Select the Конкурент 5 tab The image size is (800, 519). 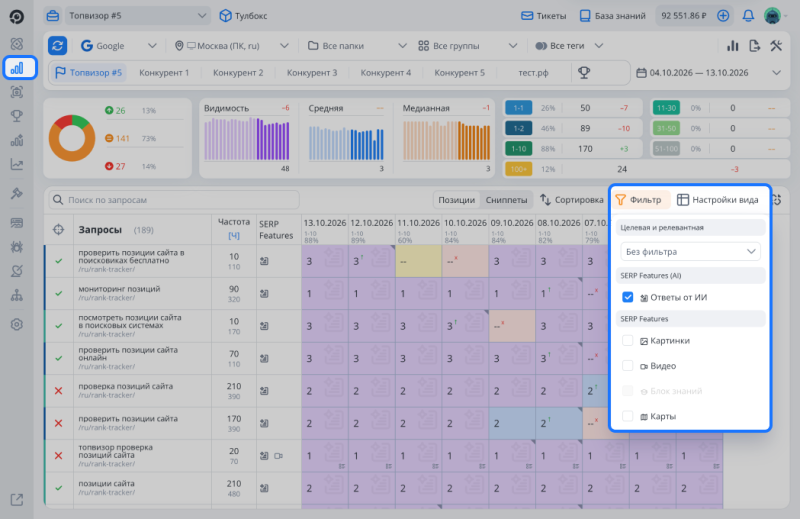[x=459, y=72]
